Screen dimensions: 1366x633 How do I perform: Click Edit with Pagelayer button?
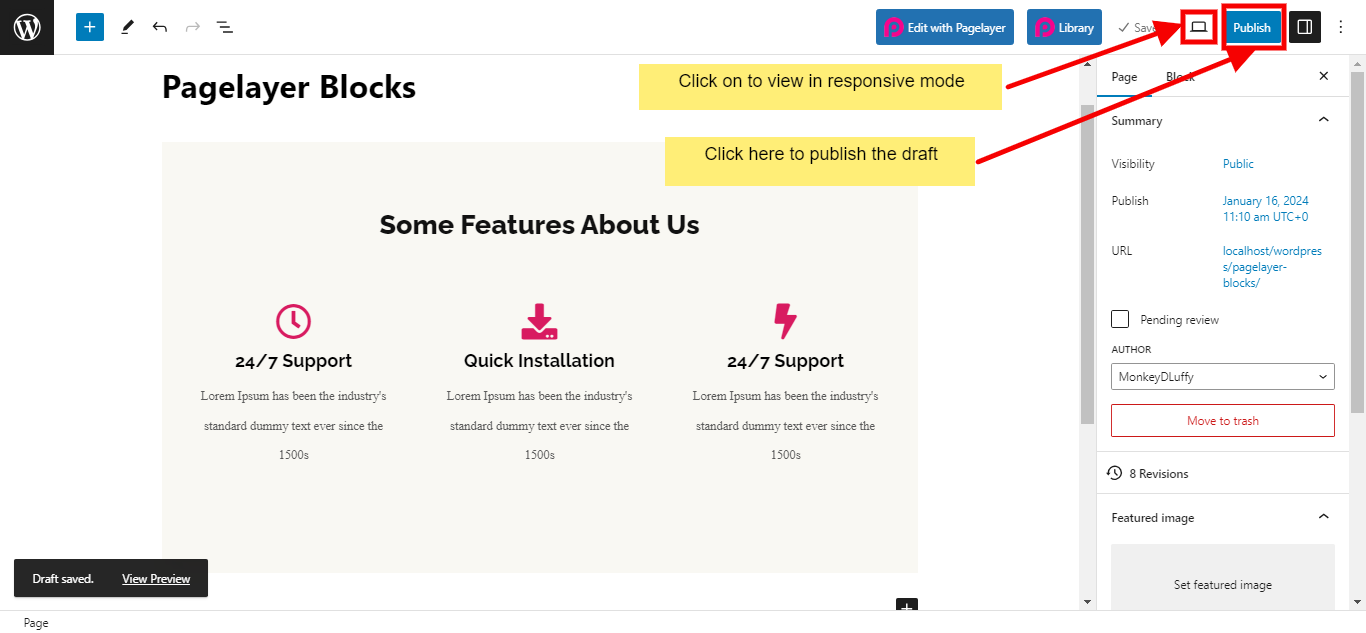[x=945, y=27]
